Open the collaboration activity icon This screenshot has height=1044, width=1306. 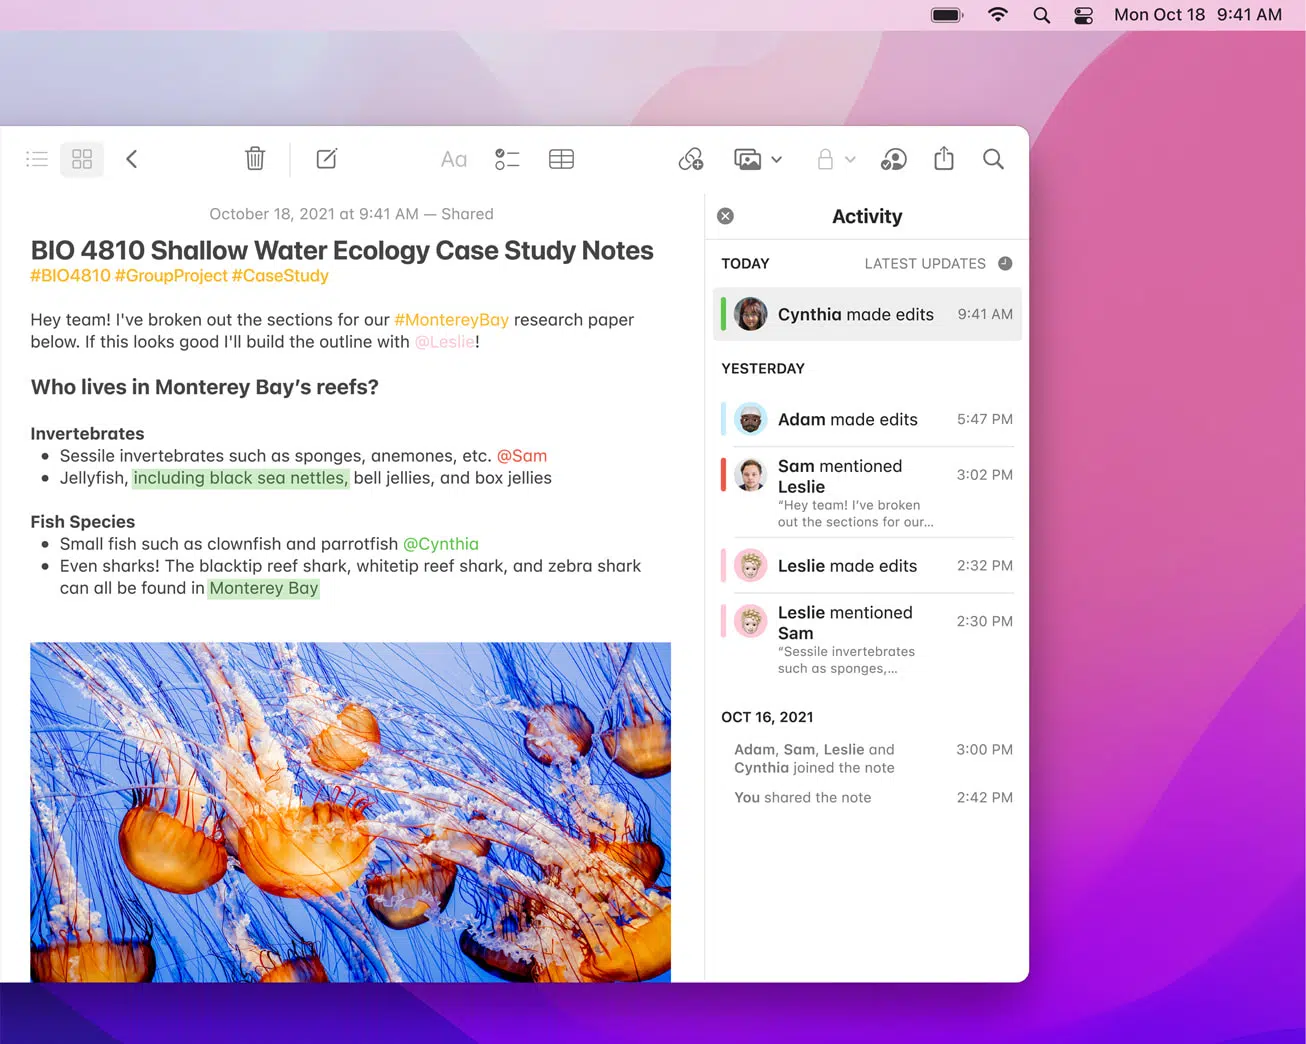pos(893,159)
